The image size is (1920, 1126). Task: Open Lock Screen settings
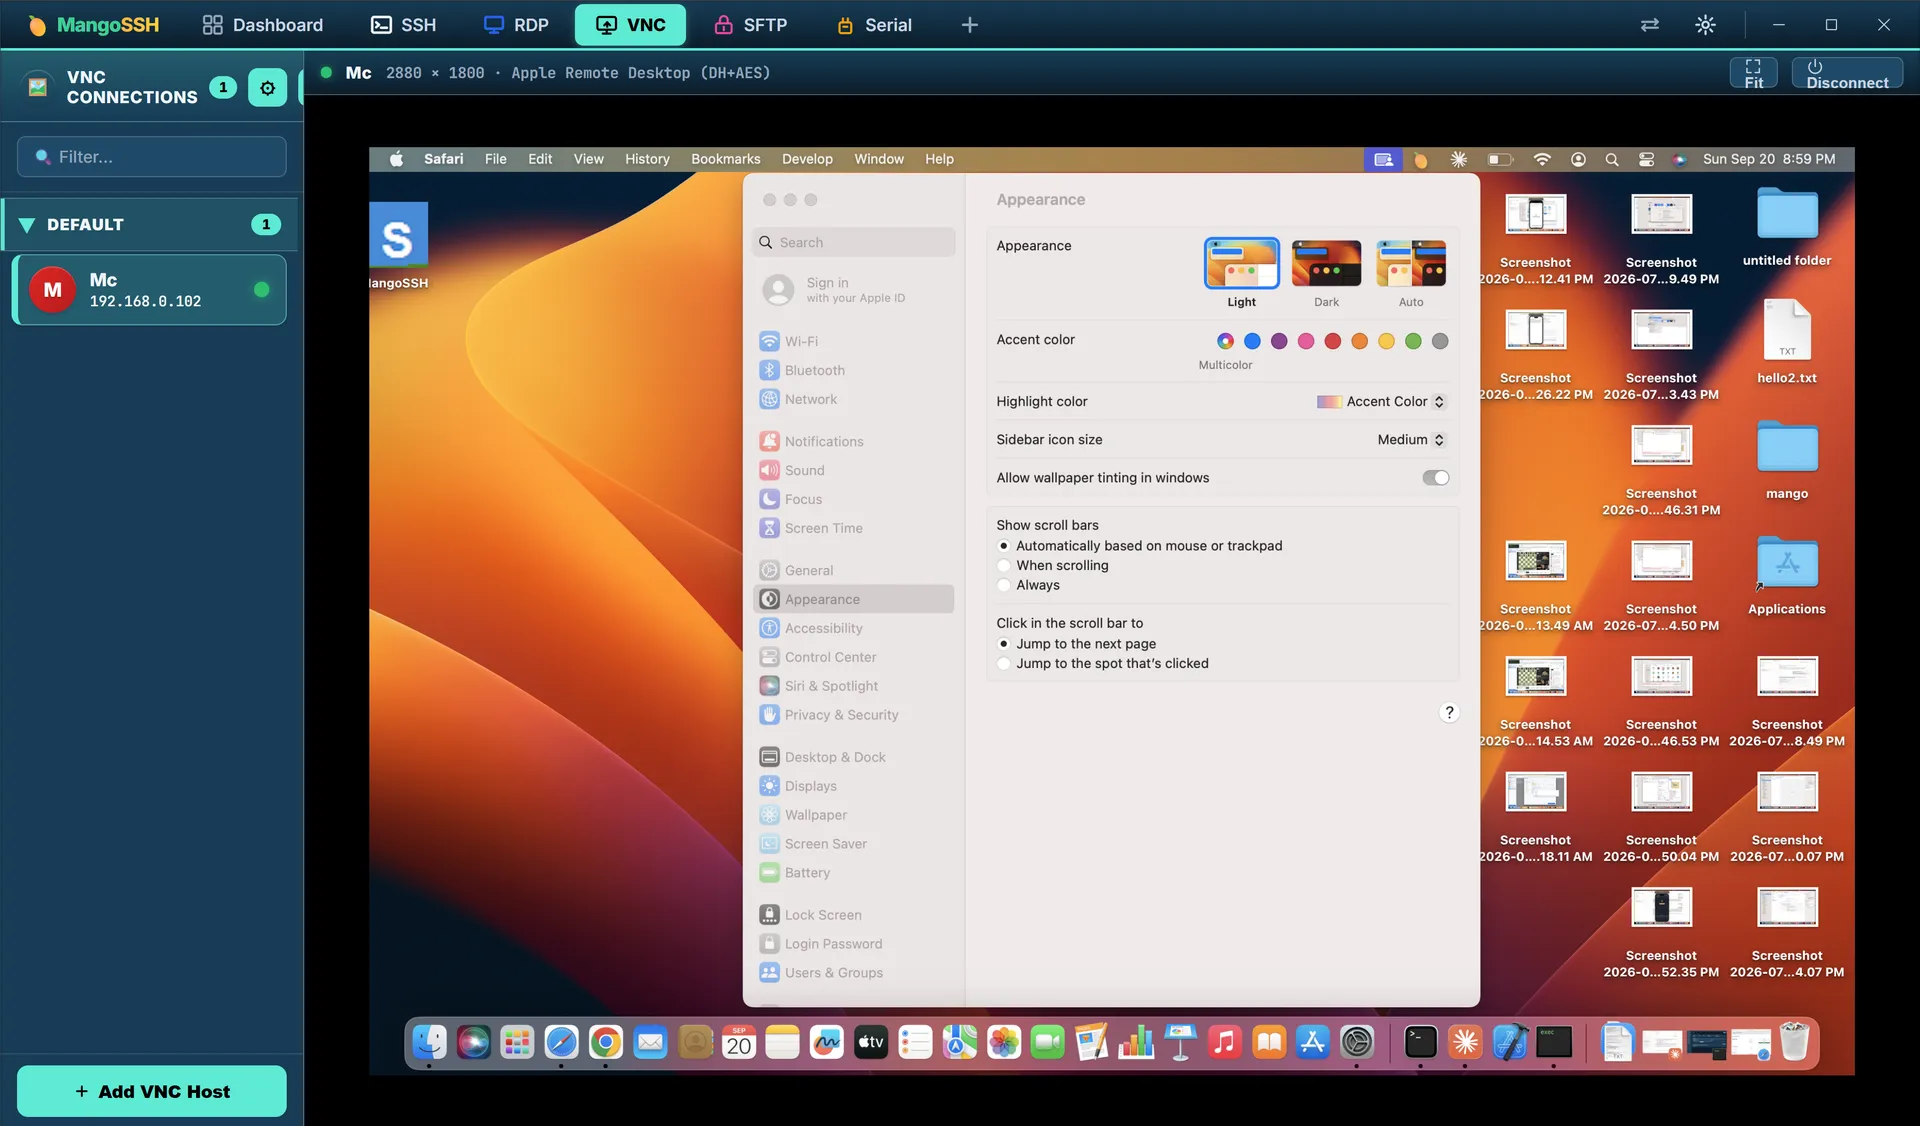coord(854,915)
